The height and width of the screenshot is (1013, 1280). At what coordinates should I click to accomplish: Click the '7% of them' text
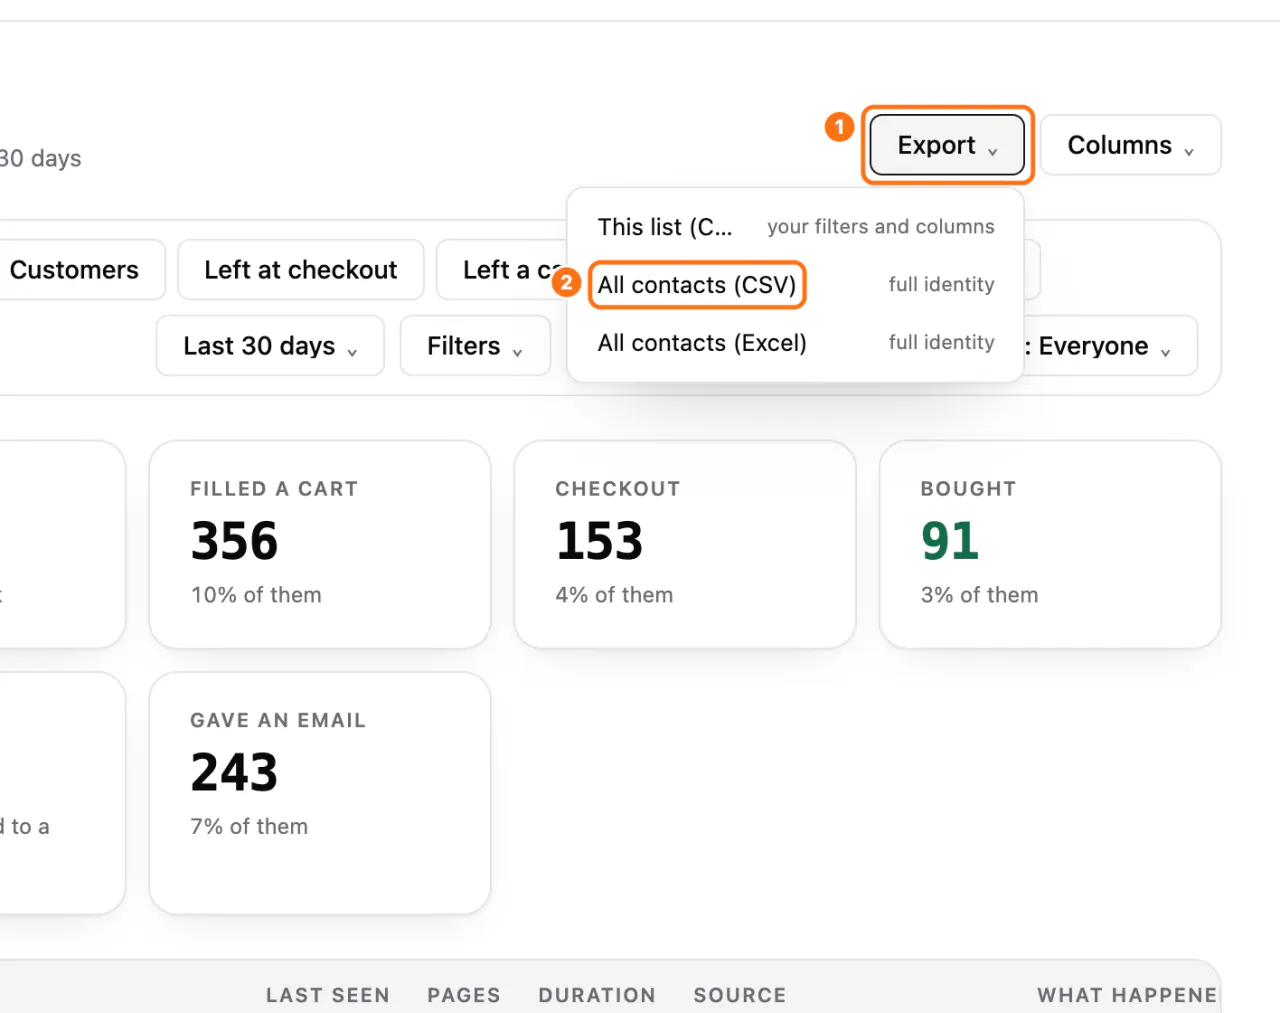point(250,827)
